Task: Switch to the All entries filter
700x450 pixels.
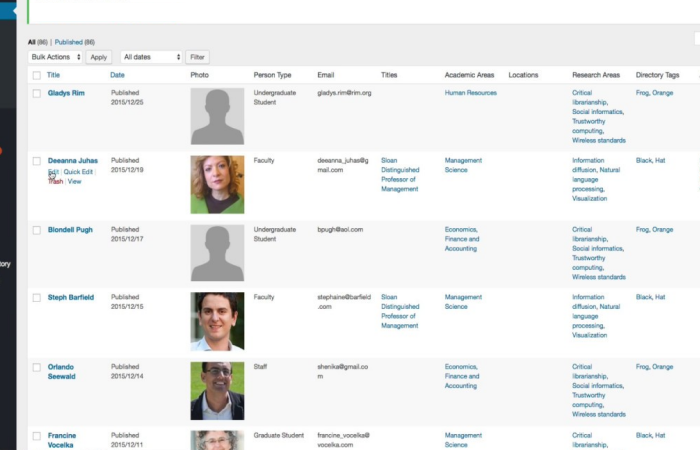Action: point(31,42)
